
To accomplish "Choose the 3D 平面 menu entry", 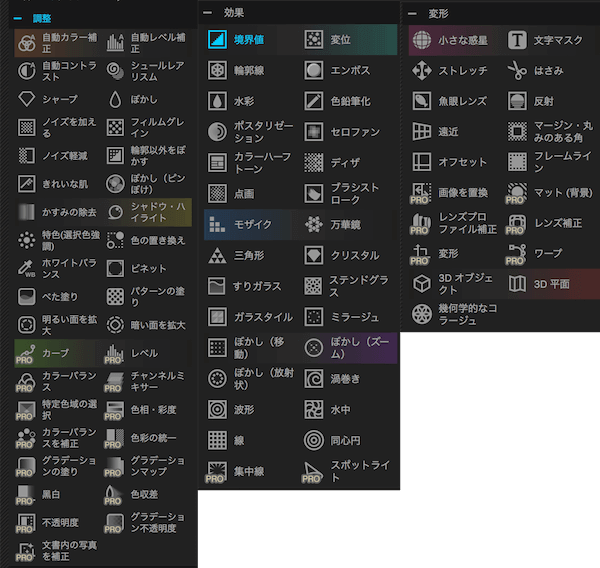I will point(551,284).
